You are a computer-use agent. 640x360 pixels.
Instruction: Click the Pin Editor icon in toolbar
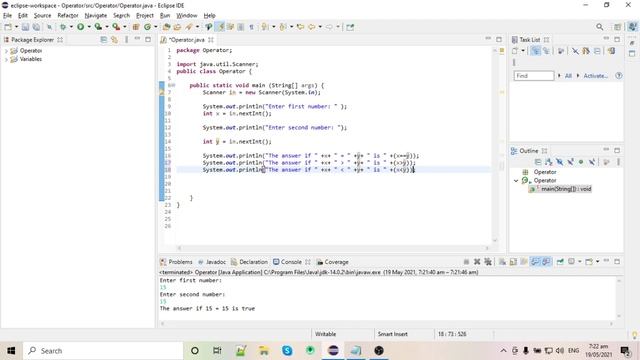point(350,27)
